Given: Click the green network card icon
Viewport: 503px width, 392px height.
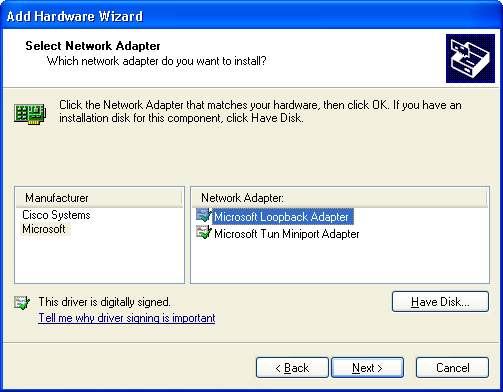Looking at the screenshot, I should 30,114.
